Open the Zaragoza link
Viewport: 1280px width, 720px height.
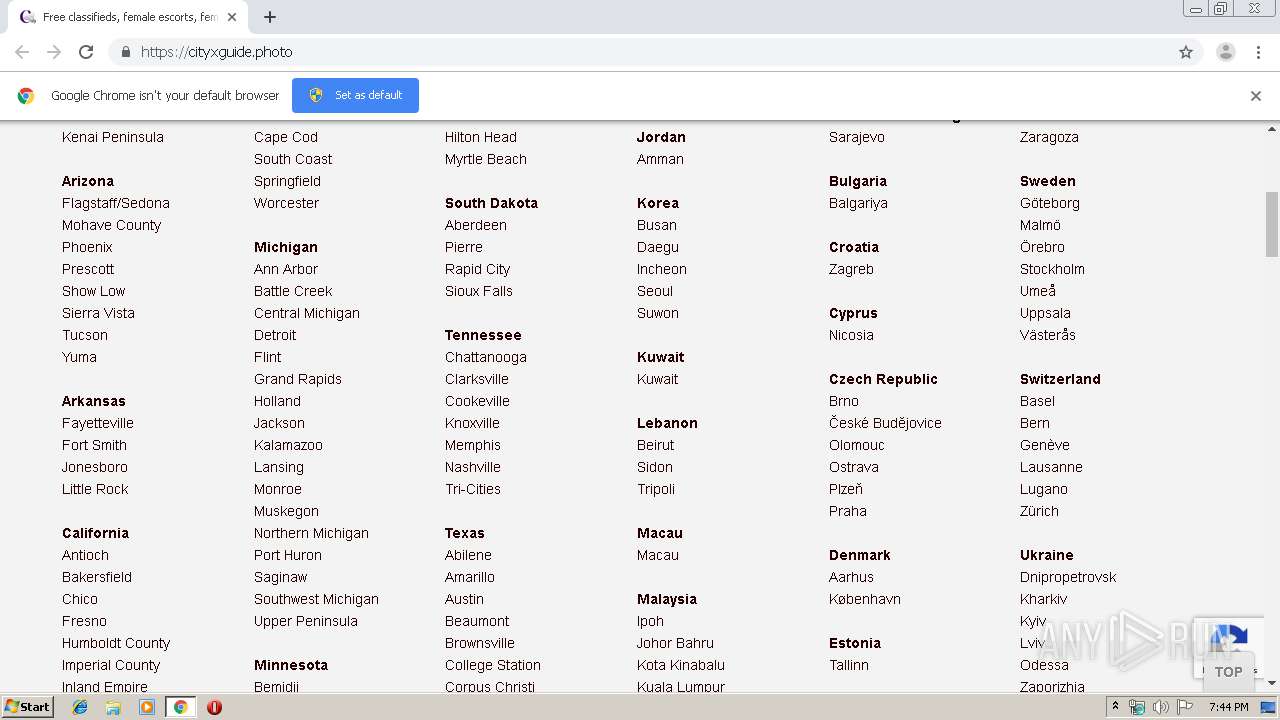(1049, 137)
